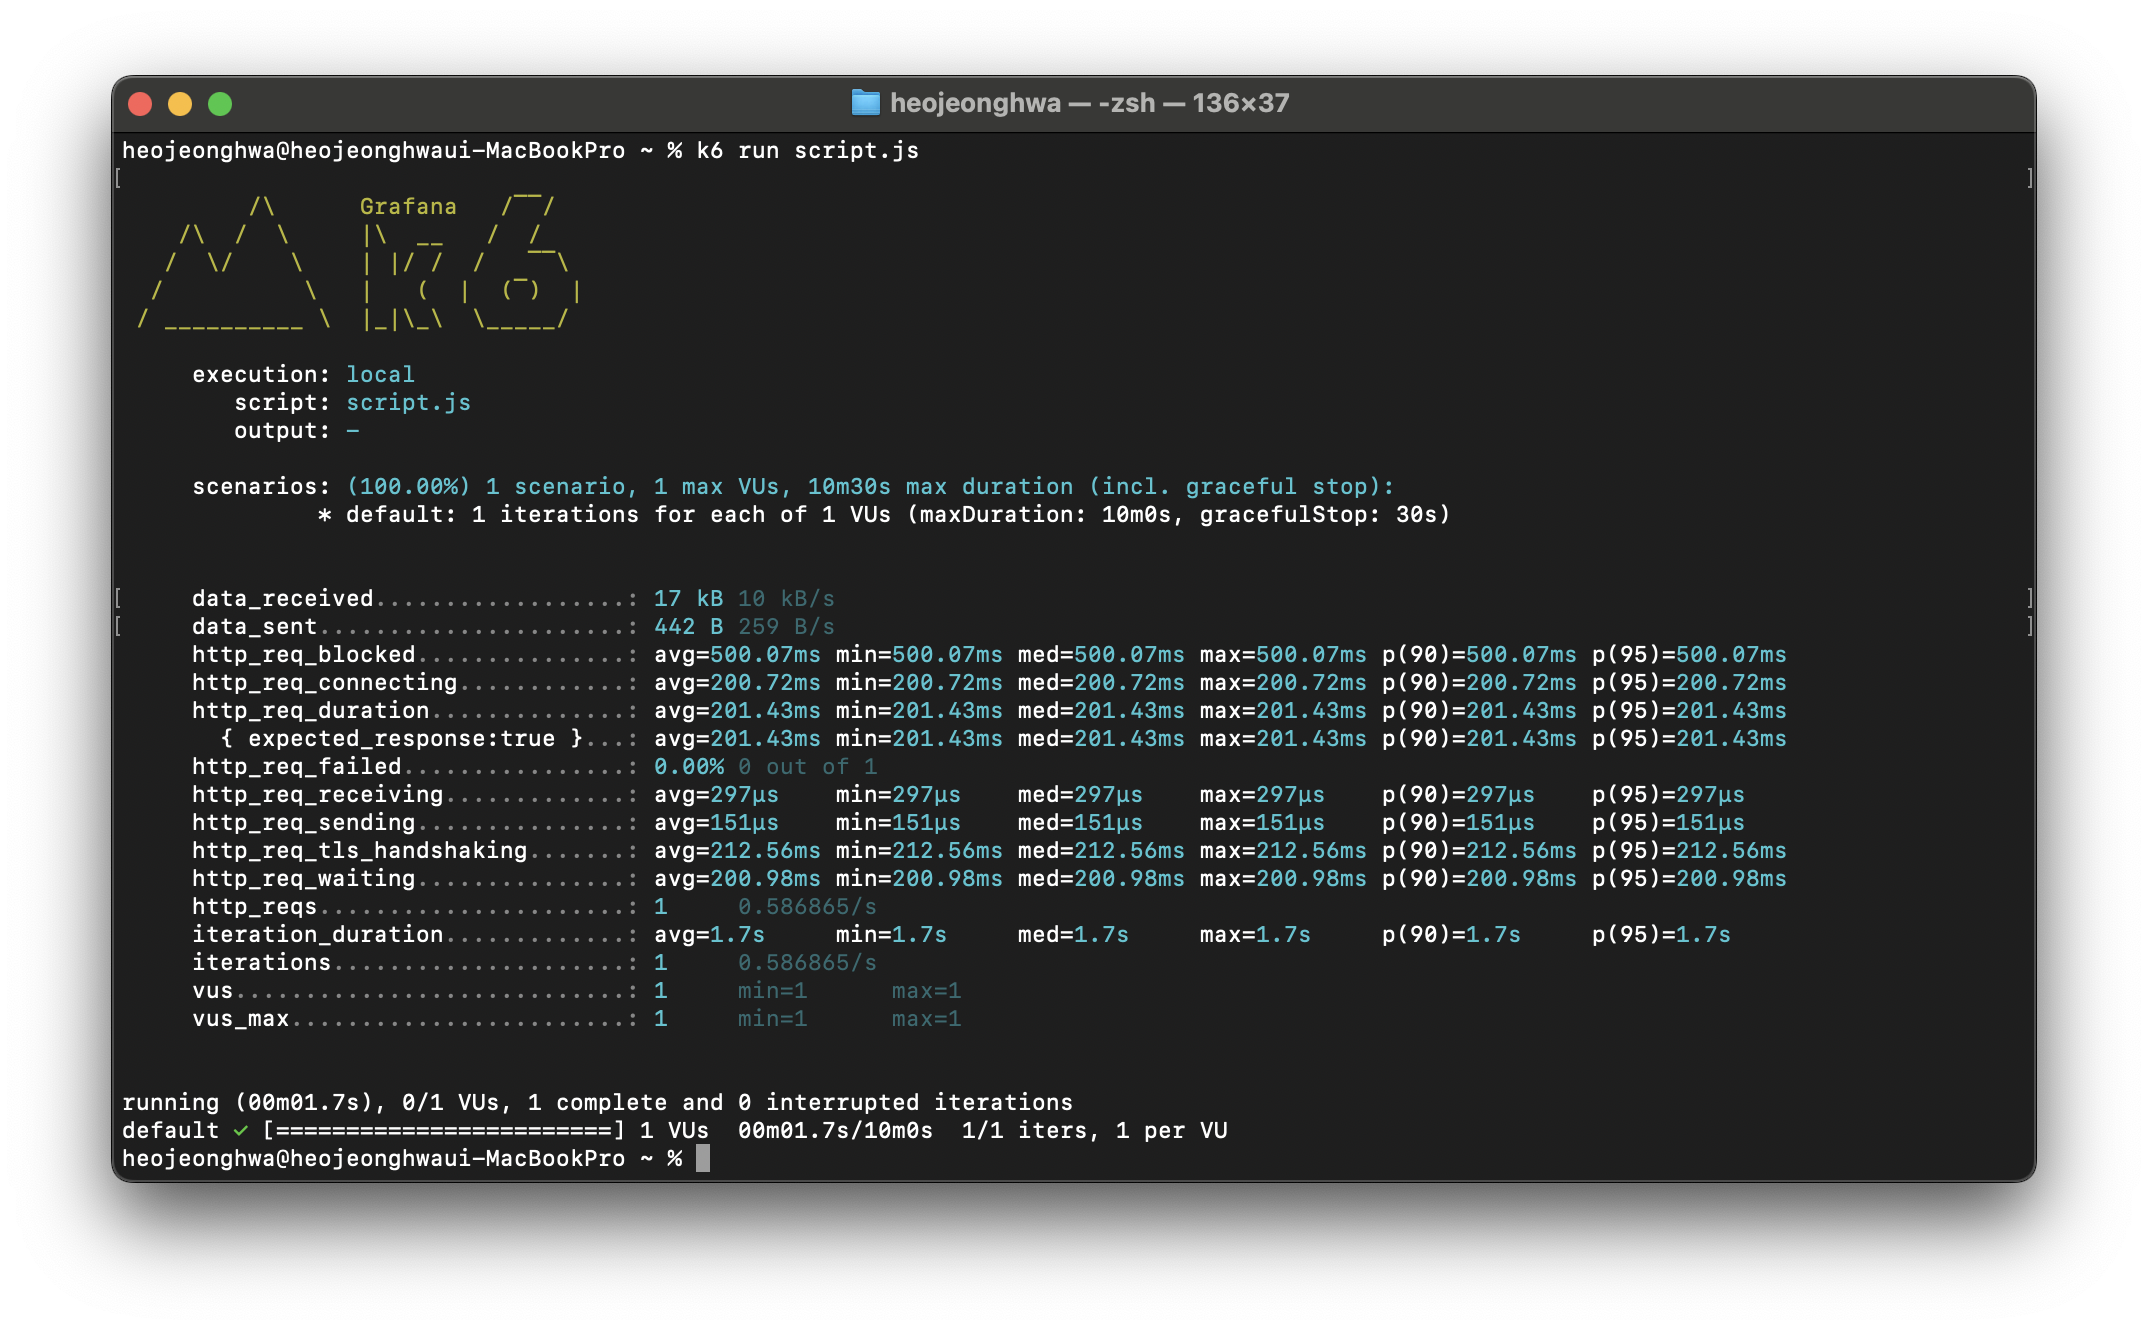Click the 'vus_max' metric name

pos(241,1019)
